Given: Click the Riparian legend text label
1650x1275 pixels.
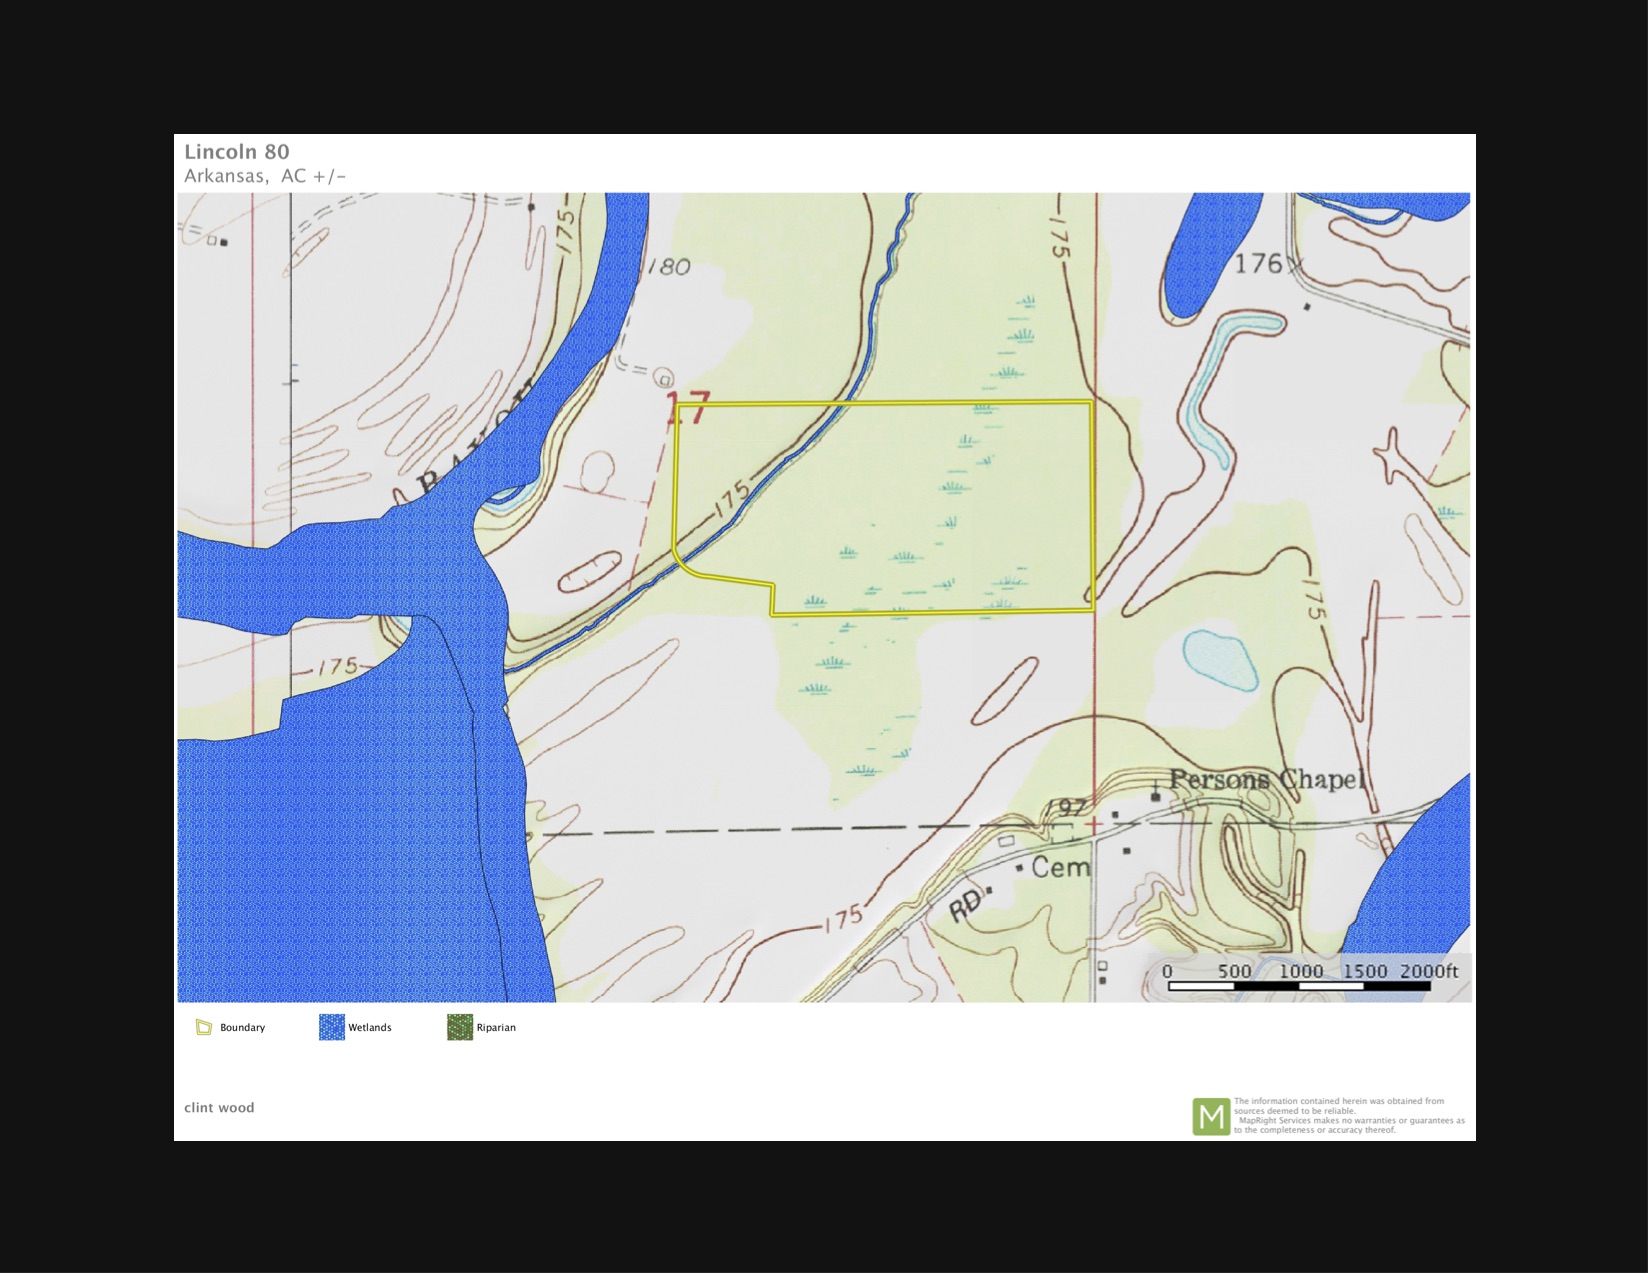Looking at the screenshot, I should [496, 1027].
